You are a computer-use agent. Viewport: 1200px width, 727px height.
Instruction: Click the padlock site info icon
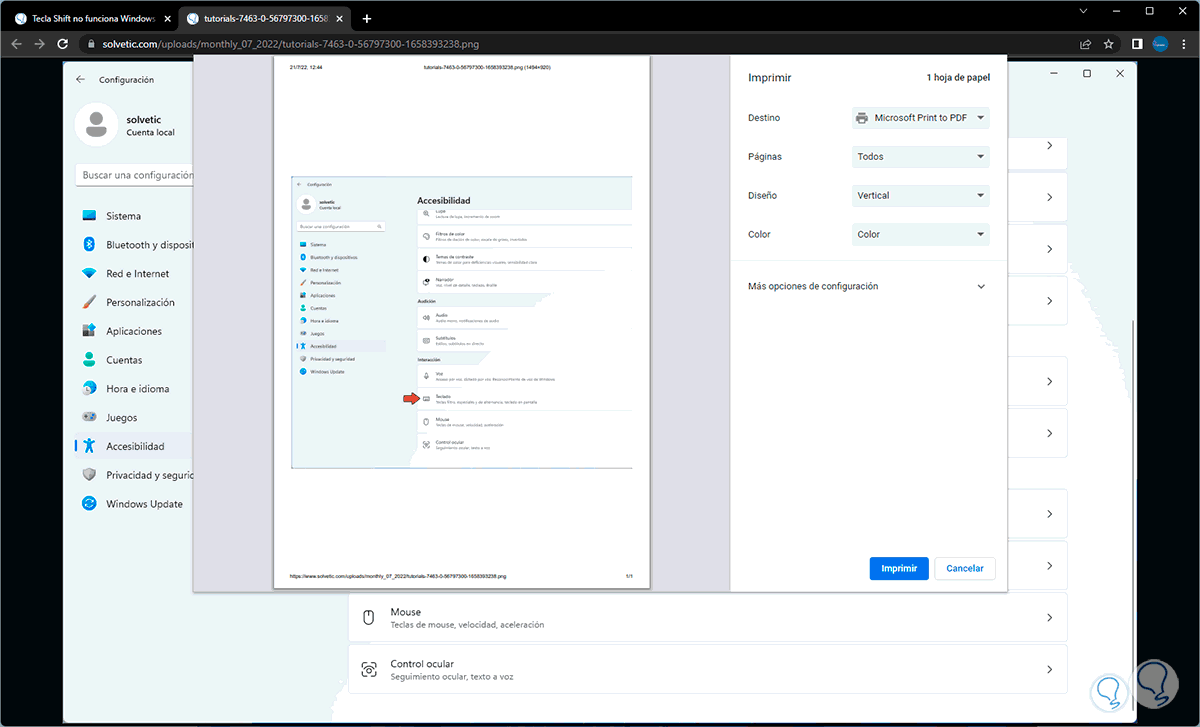tap(91, 44)
